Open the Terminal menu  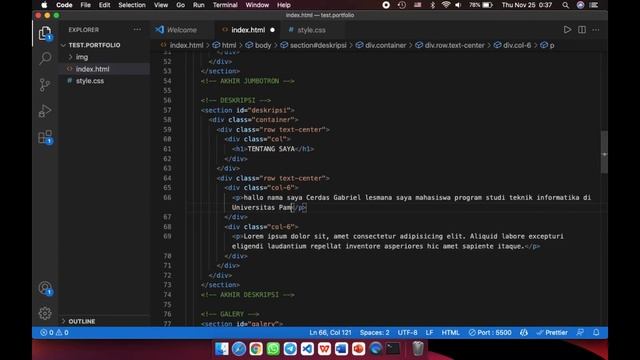tap(225, 5)
